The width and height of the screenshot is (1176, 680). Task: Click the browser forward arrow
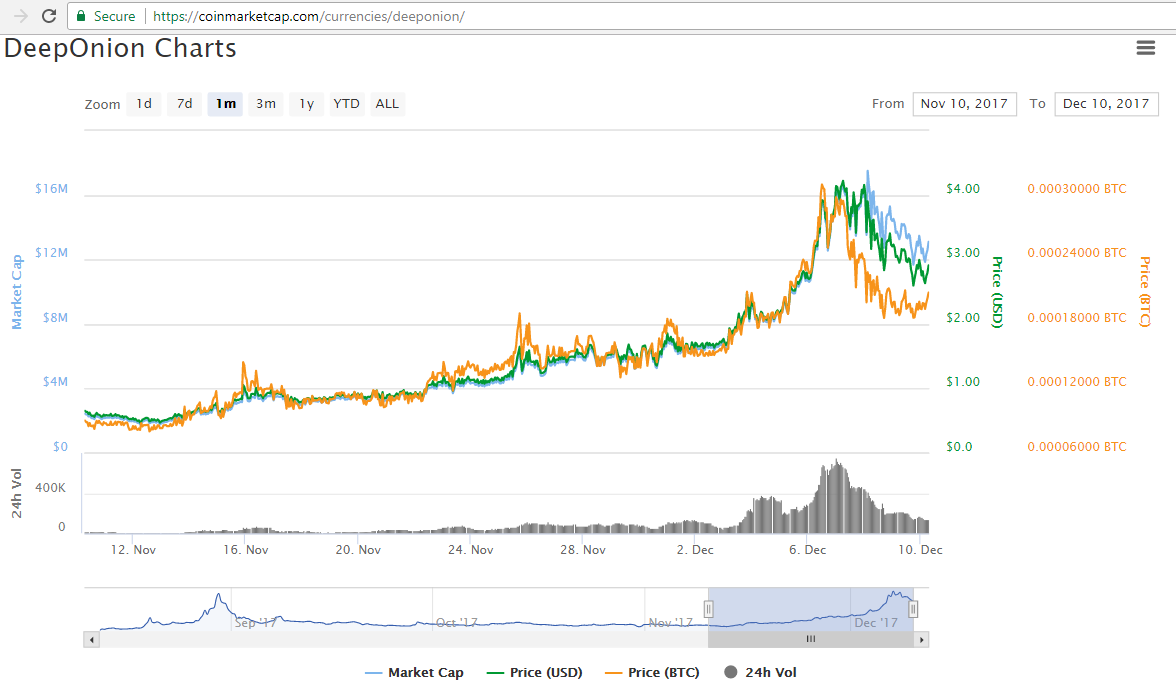pyautogui.click(x=20, y=16)
